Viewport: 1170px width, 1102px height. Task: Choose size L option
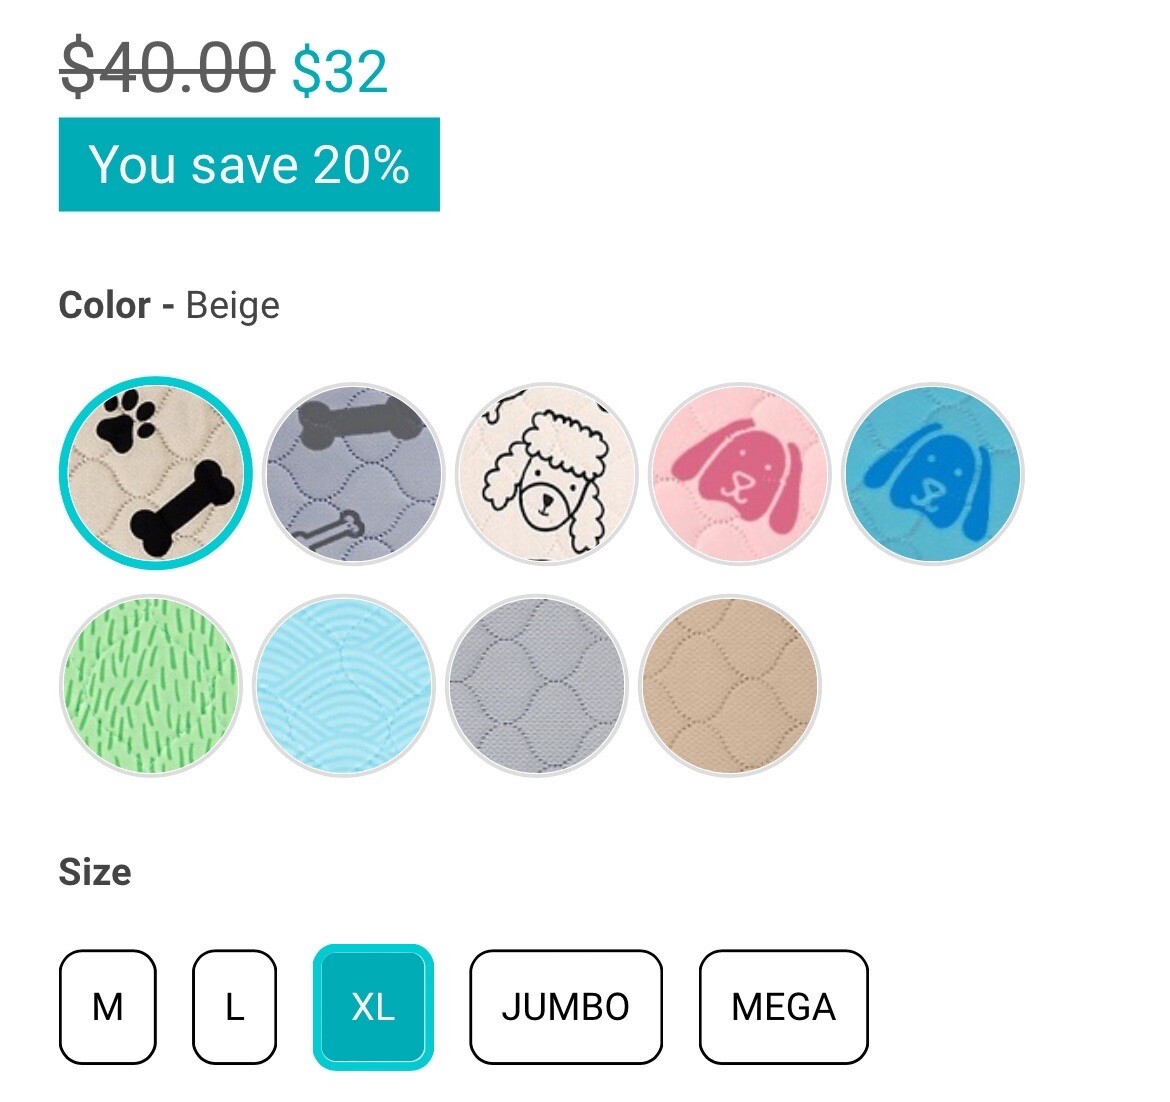(x=234, y=1006)
